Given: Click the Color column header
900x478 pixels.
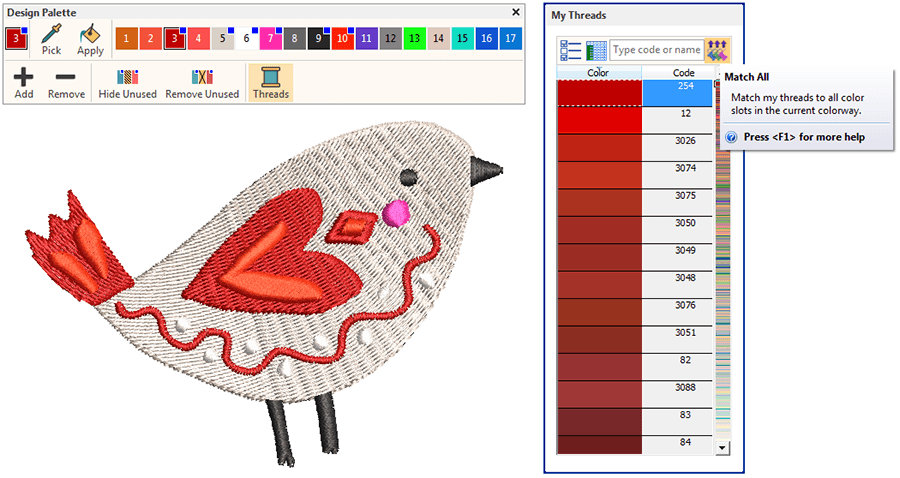Looking at the screenshot, I should (598, 73).
